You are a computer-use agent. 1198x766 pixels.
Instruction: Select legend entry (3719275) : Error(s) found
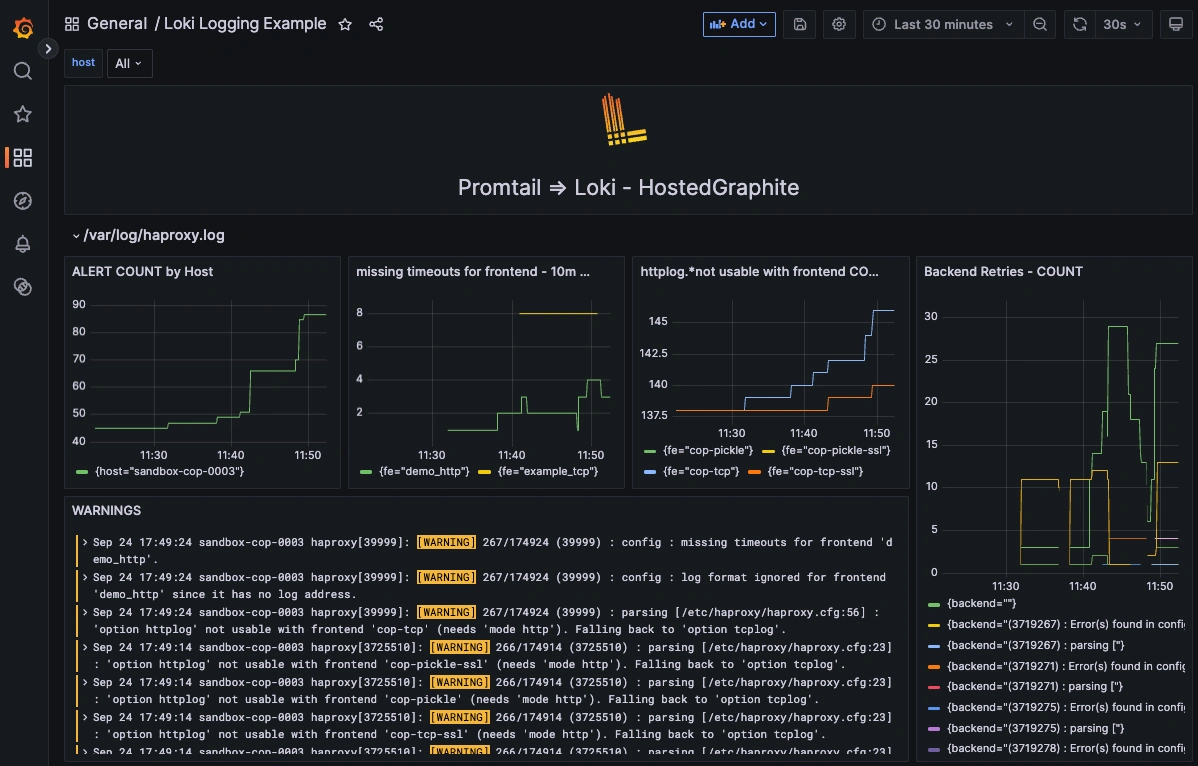click(x=1066, y=707)
